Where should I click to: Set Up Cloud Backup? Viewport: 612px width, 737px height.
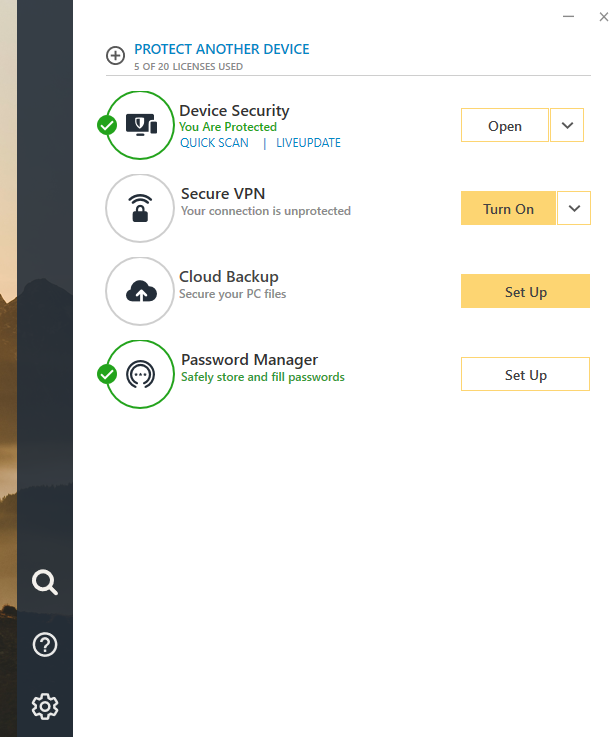tap(525, 292)
